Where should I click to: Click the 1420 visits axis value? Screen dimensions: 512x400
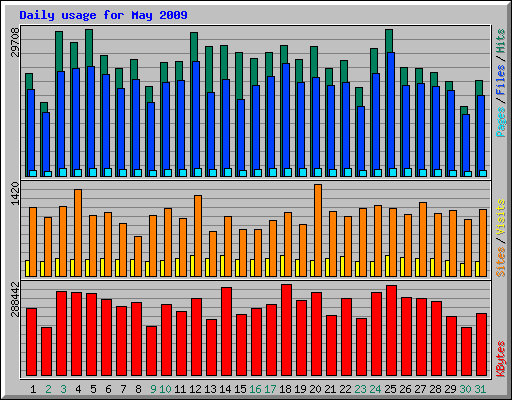[x=15, y=193]
